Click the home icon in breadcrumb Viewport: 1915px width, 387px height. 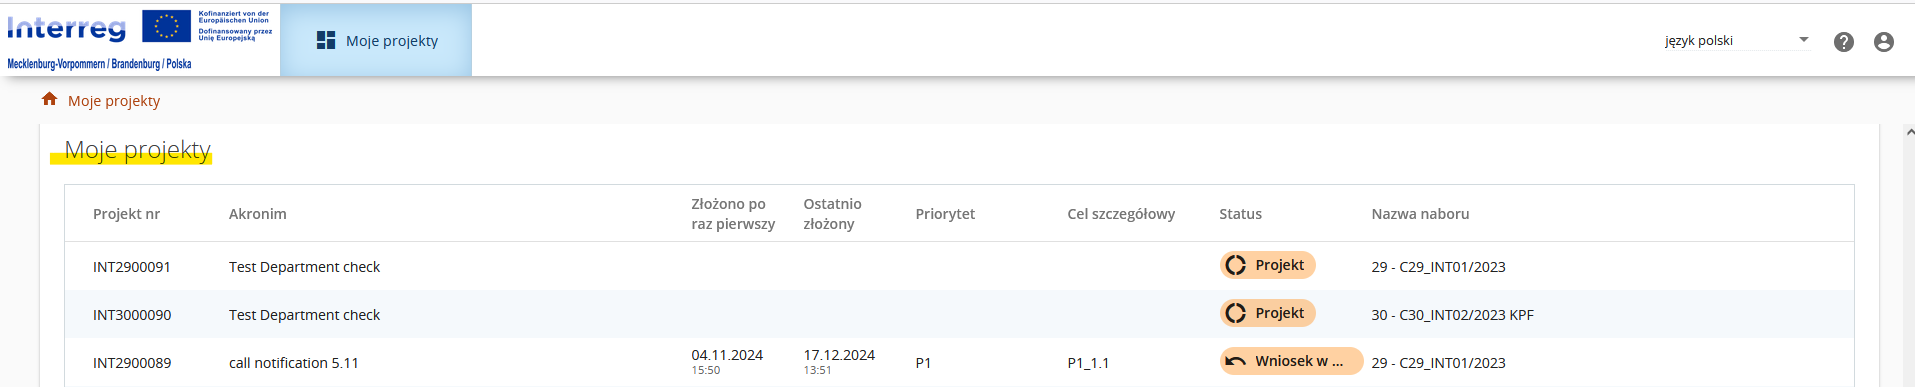(x=49, y=99)
